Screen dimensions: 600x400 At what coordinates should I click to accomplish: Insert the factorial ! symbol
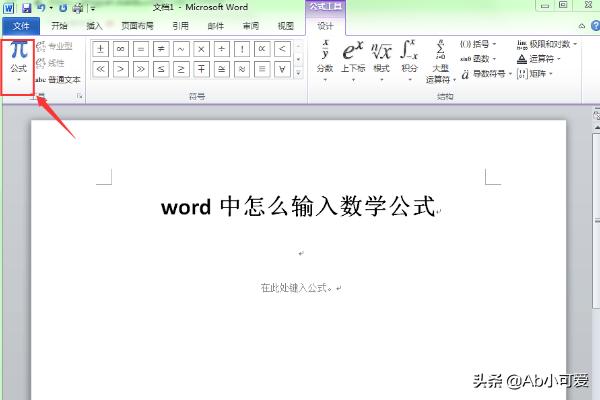click(242, 49)
